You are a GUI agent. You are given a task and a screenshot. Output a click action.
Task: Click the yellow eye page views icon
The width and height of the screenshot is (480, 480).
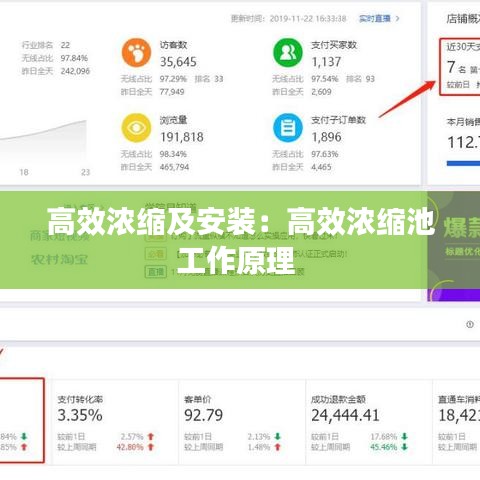pyautogui.click(x=136, y=128)
